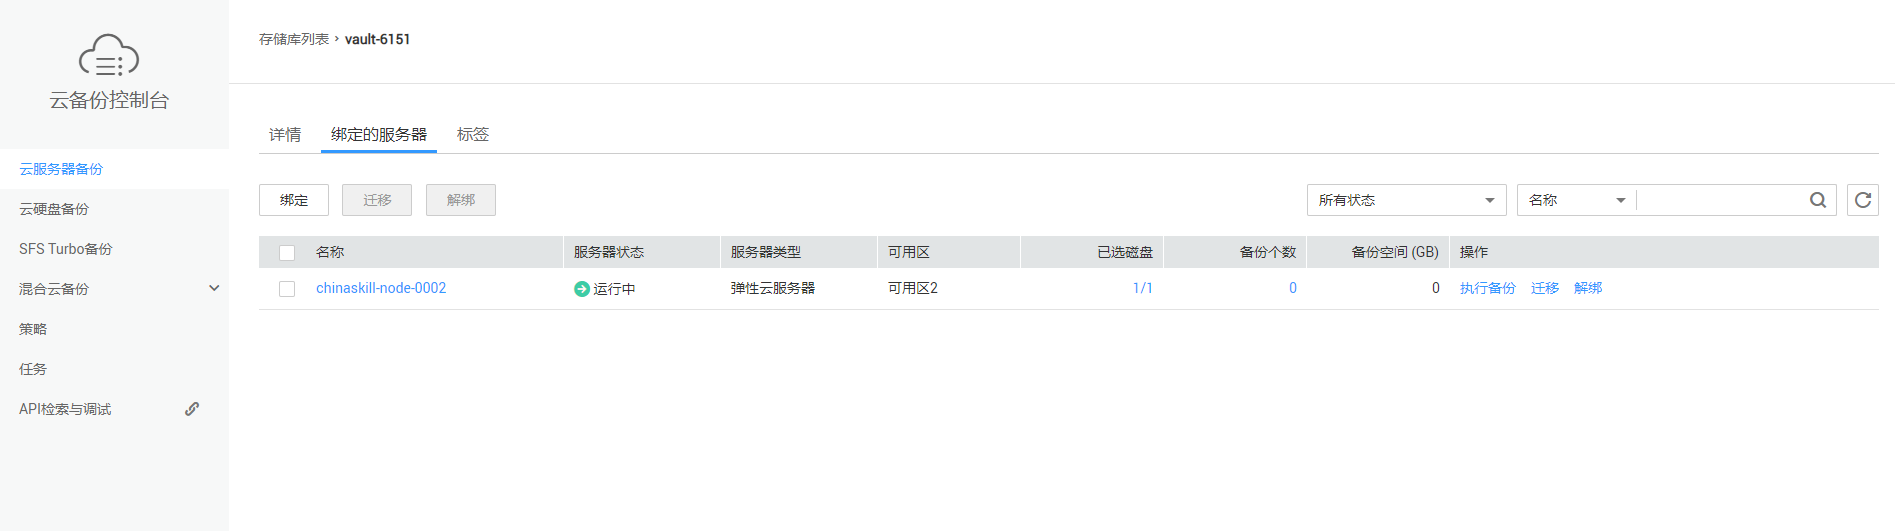Open 云硬盘备份 in the sidebar

point(54,209)
